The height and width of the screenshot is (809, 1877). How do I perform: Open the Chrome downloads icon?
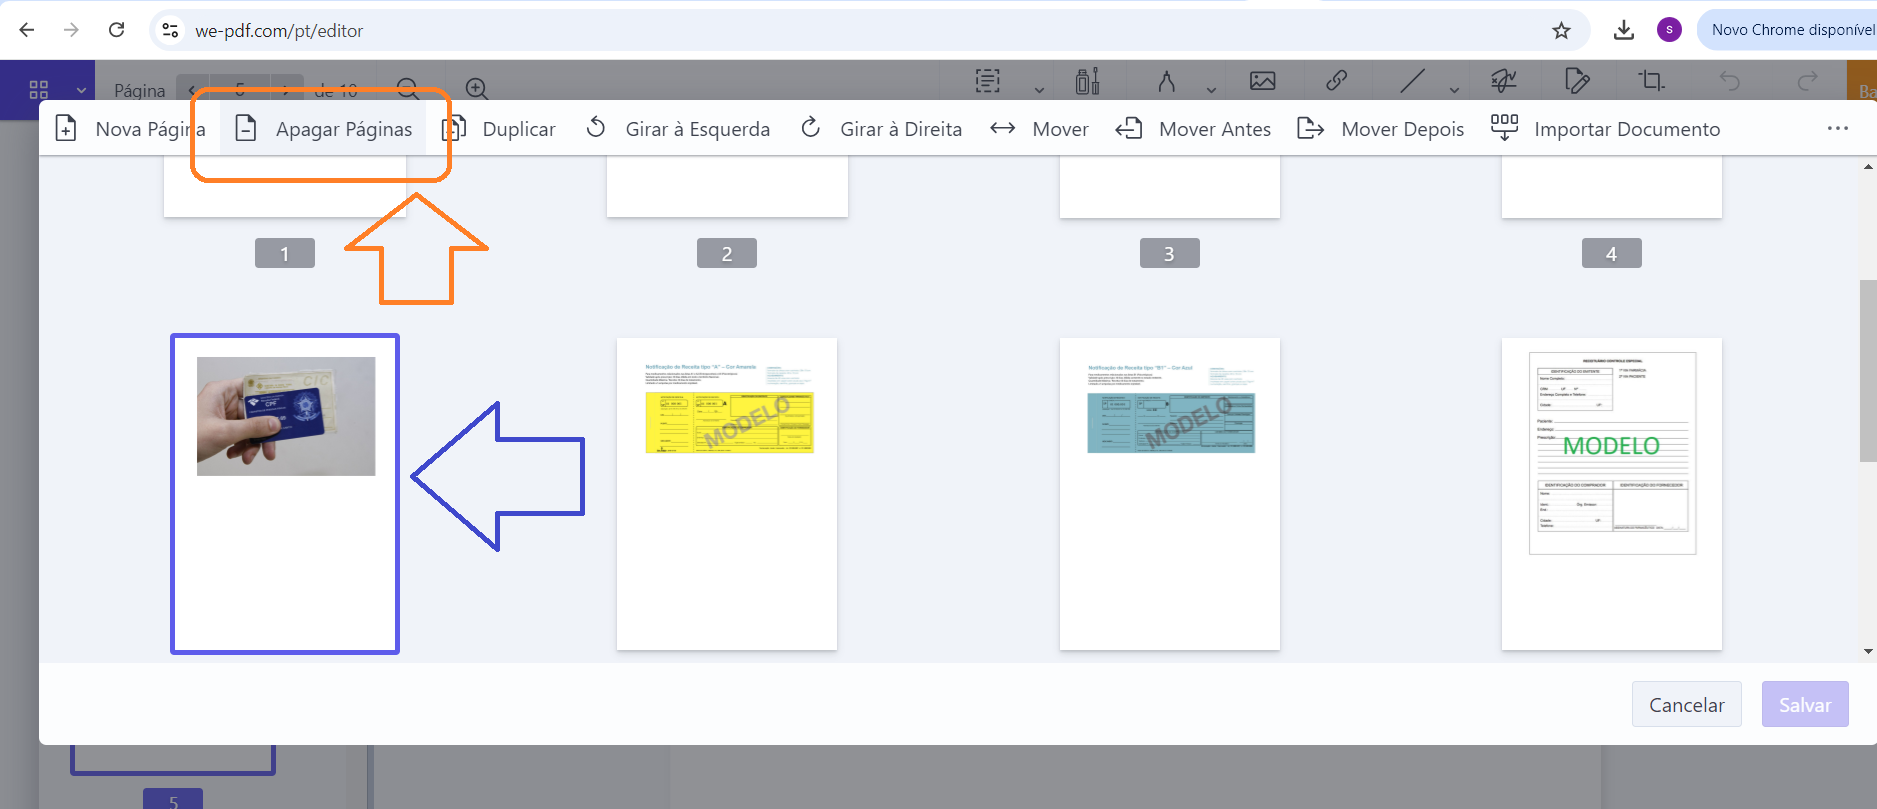click(1624, 31)
